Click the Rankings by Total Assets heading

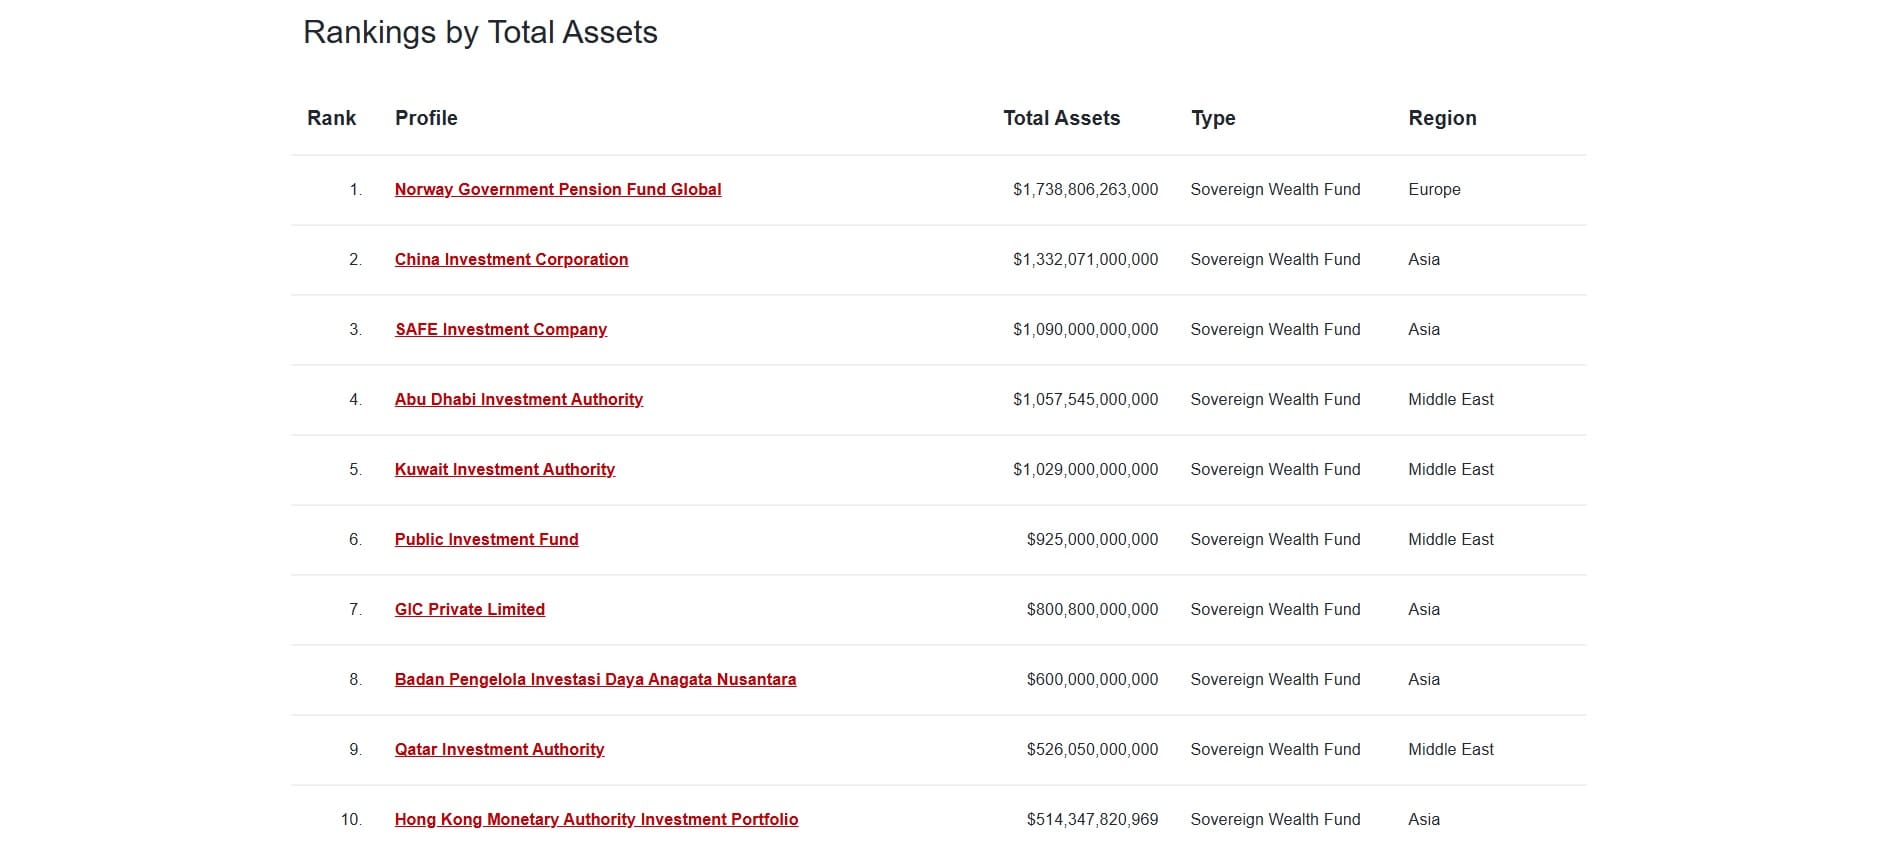click(x=480, y=32)
